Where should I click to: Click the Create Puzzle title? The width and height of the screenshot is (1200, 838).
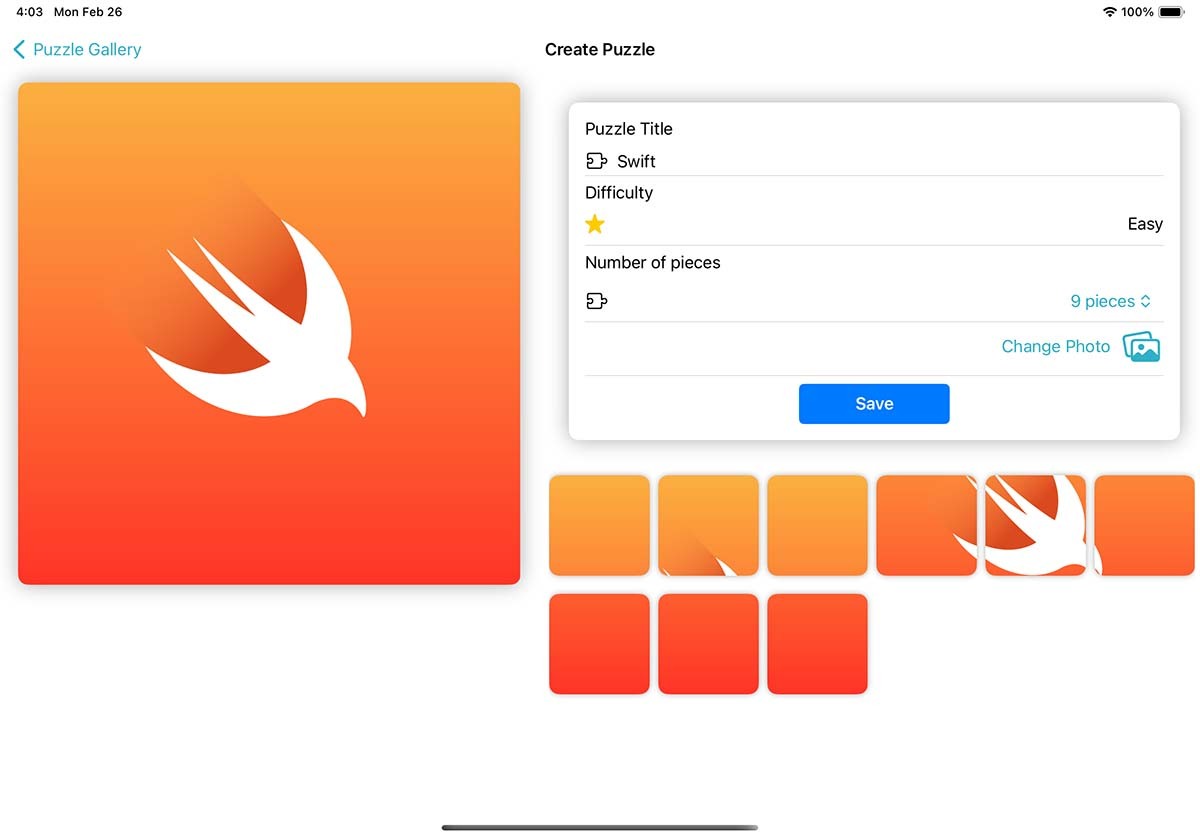click(600, 49)
